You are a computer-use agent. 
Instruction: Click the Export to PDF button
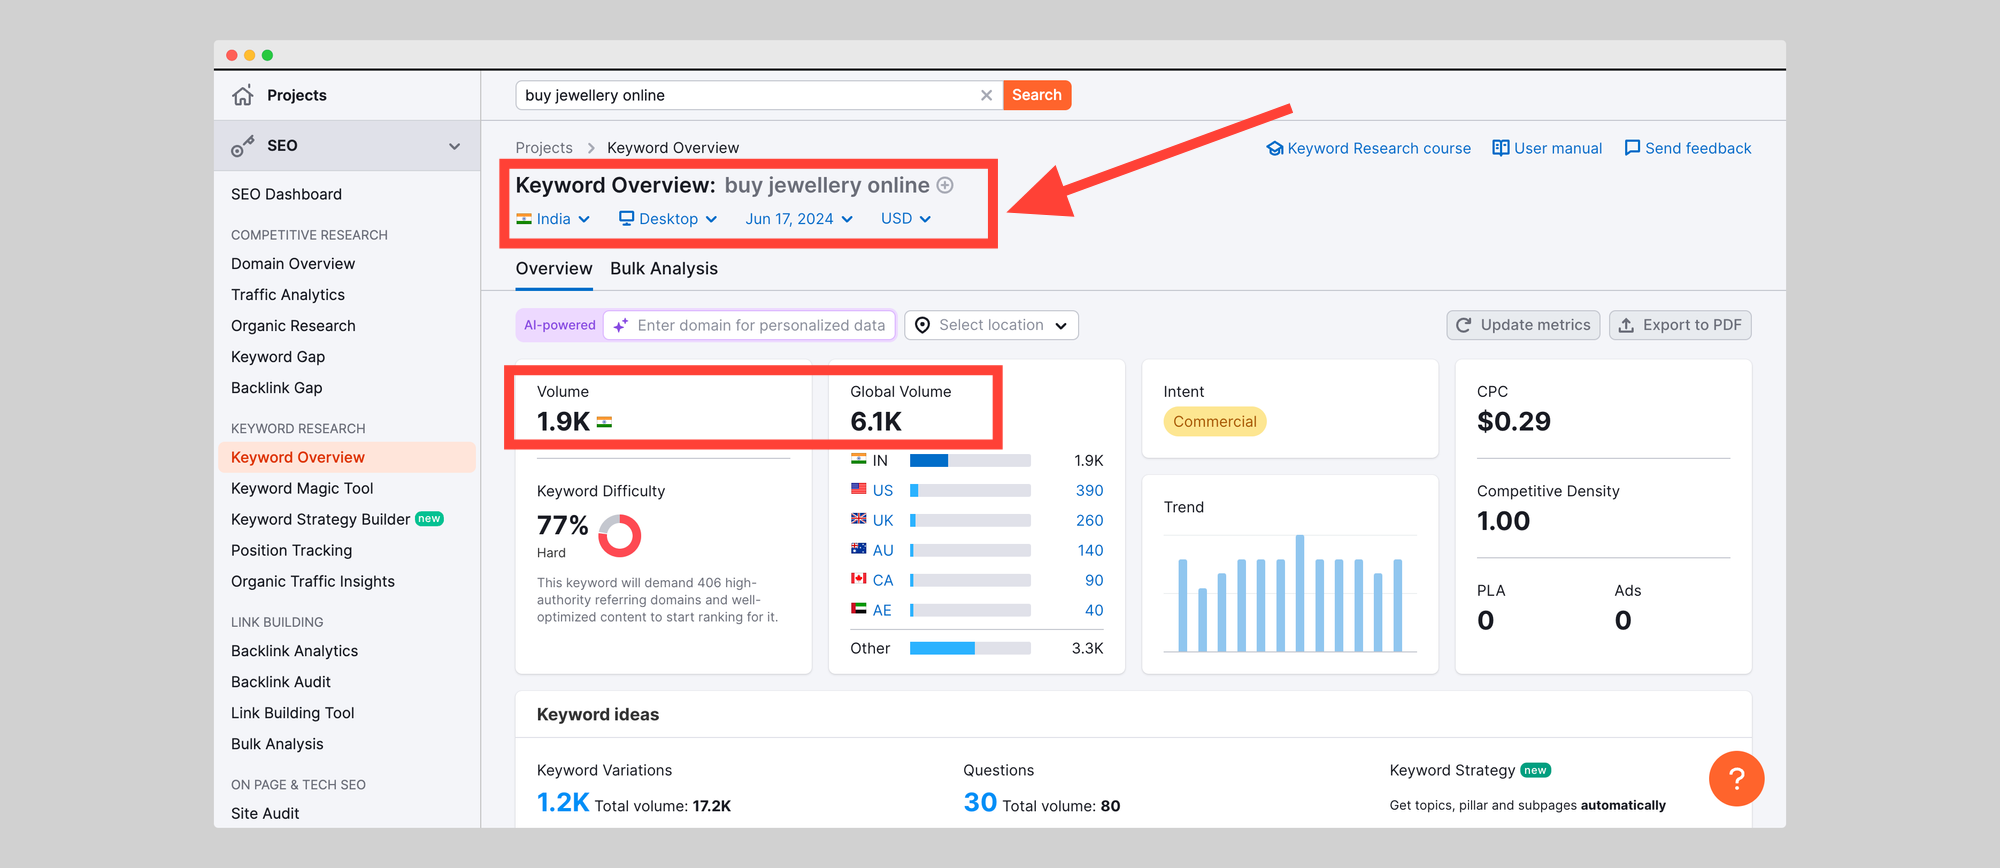1680,326
